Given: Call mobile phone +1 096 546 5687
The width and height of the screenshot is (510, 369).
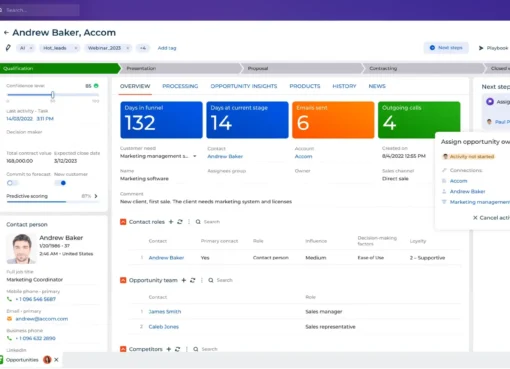Looking at the screenshot, I should [35, 299].
